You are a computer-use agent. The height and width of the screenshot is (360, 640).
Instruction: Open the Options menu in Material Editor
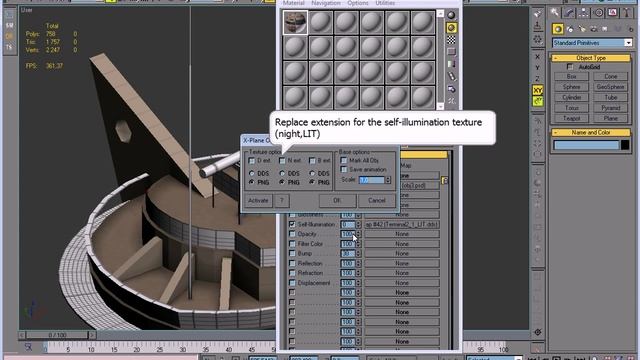(358, 3)
